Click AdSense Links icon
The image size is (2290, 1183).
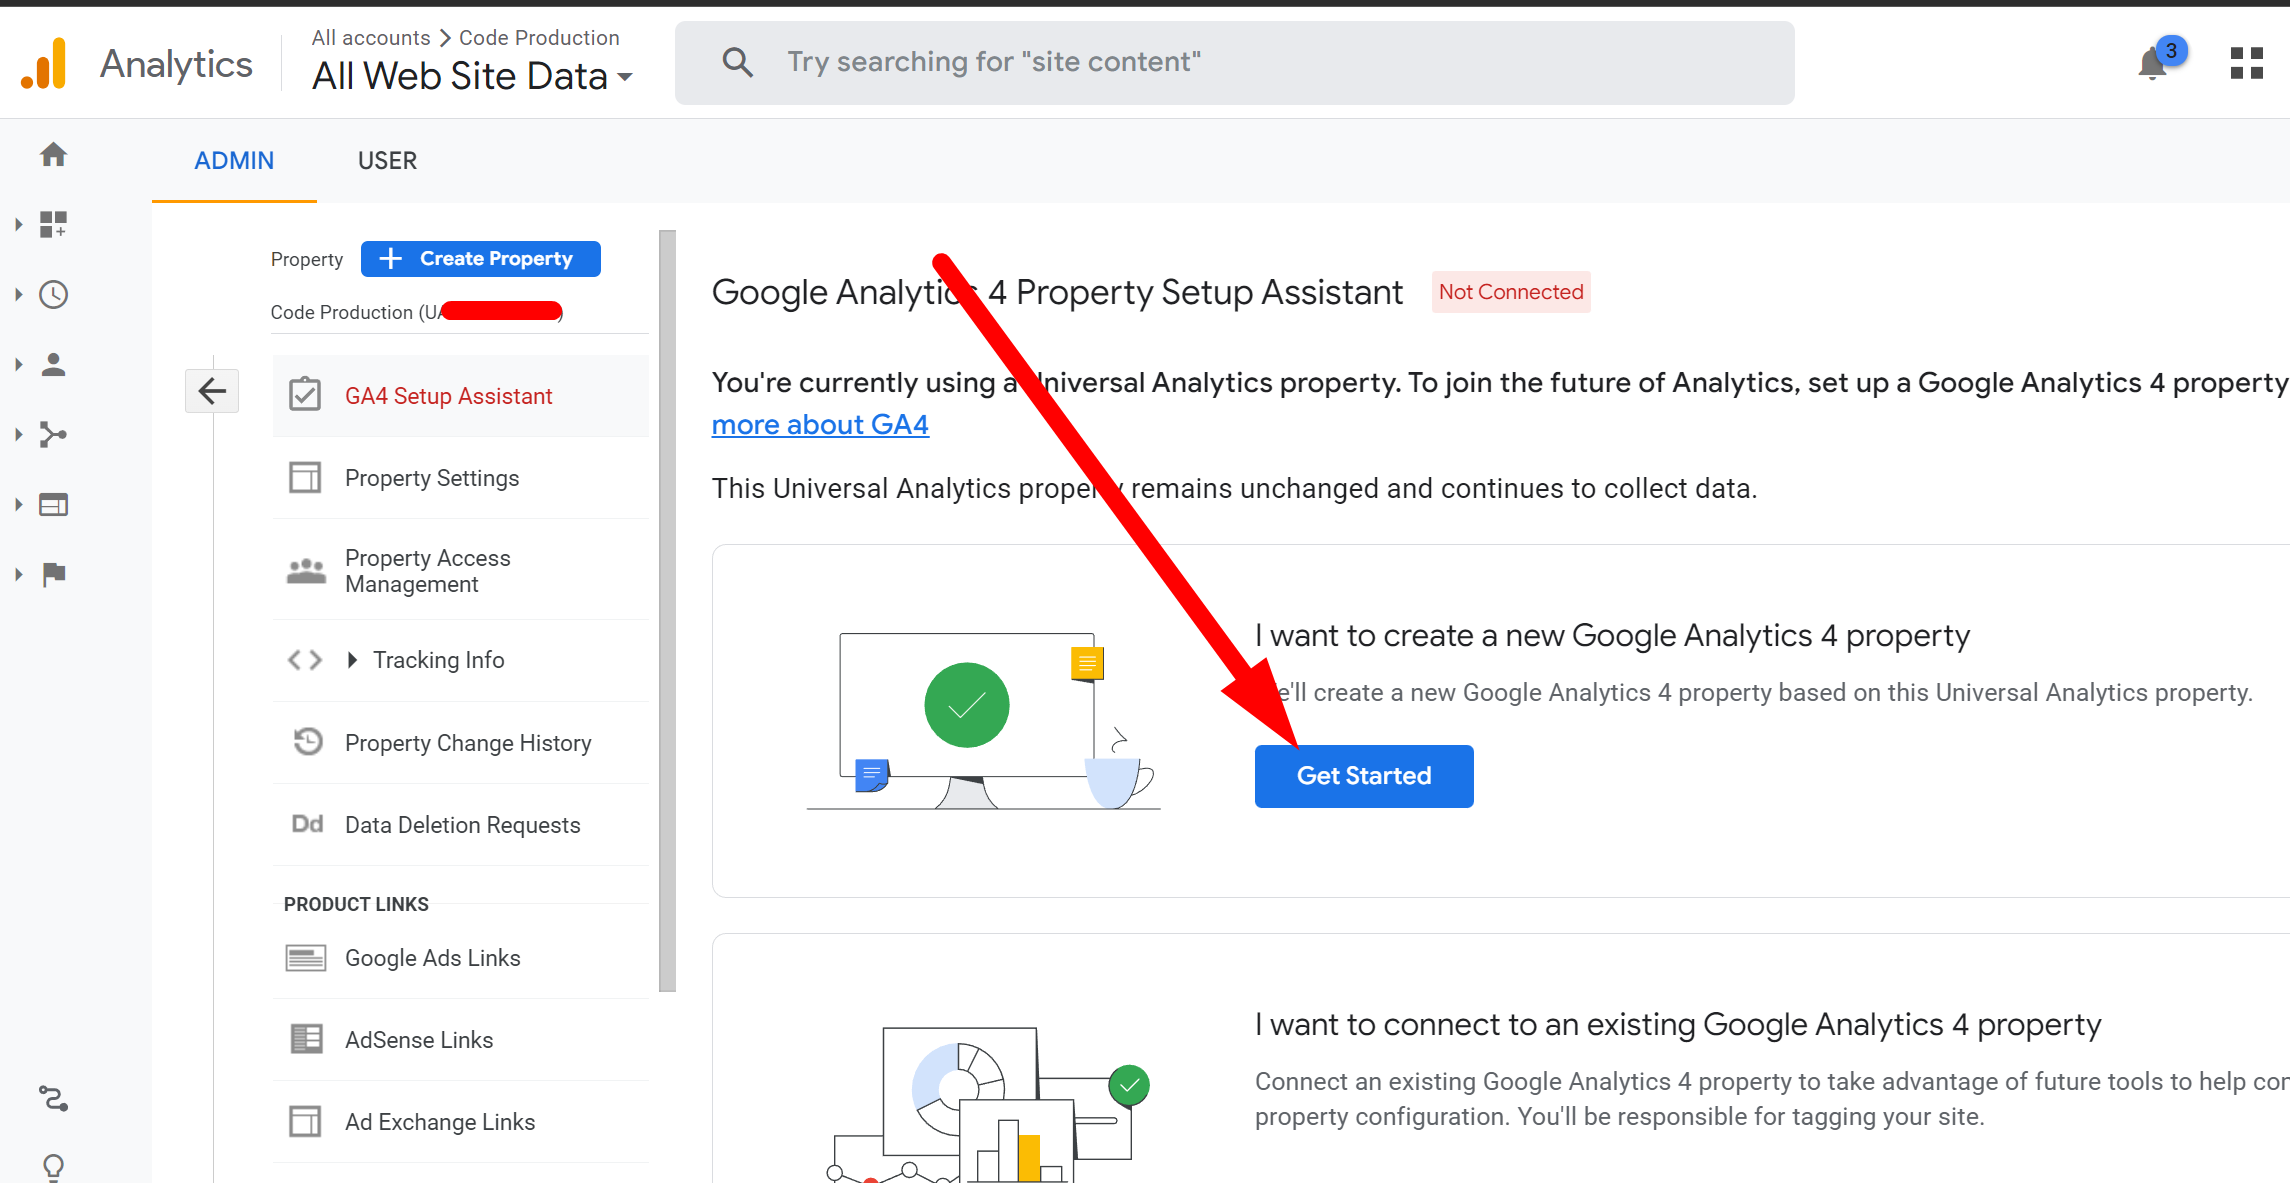306,1039
